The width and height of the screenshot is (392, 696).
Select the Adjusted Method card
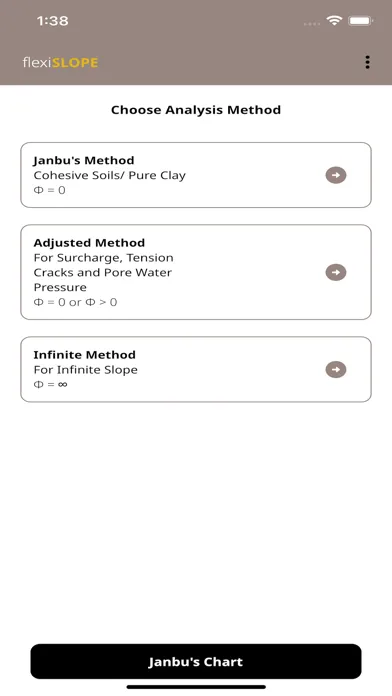click(196, 272)
